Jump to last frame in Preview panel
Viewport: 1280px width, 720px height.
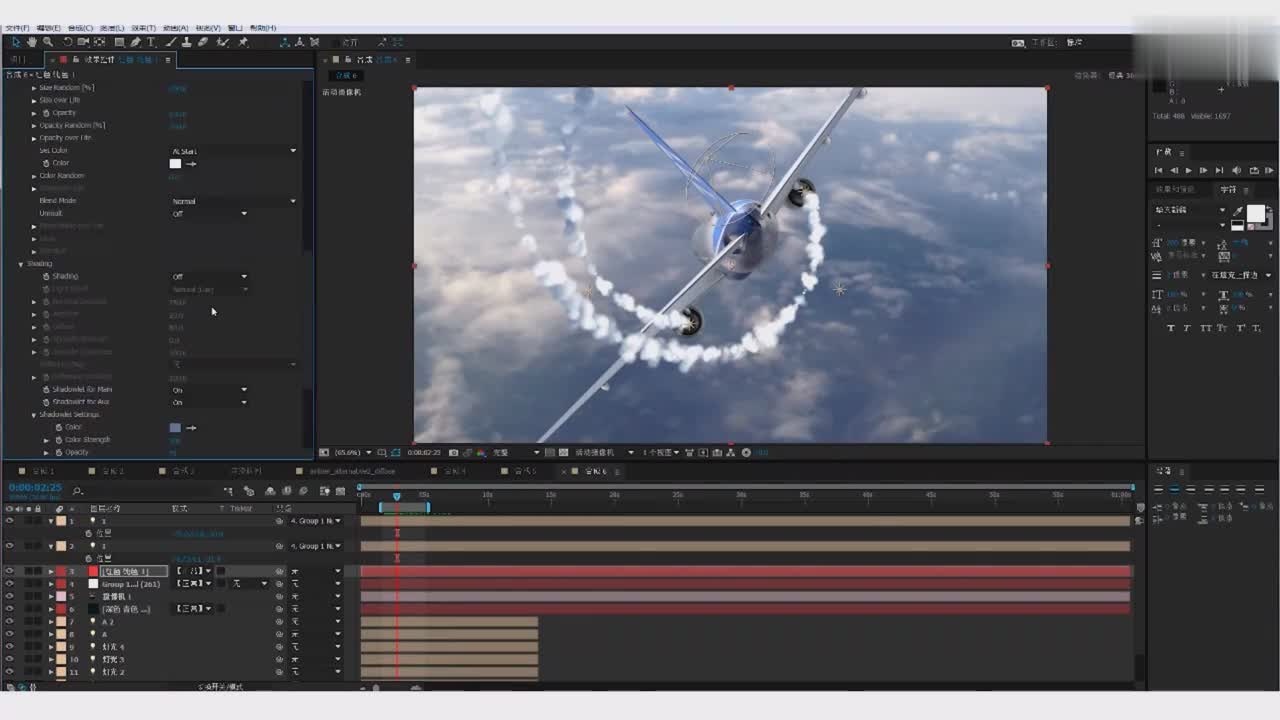click(1219, 170)
